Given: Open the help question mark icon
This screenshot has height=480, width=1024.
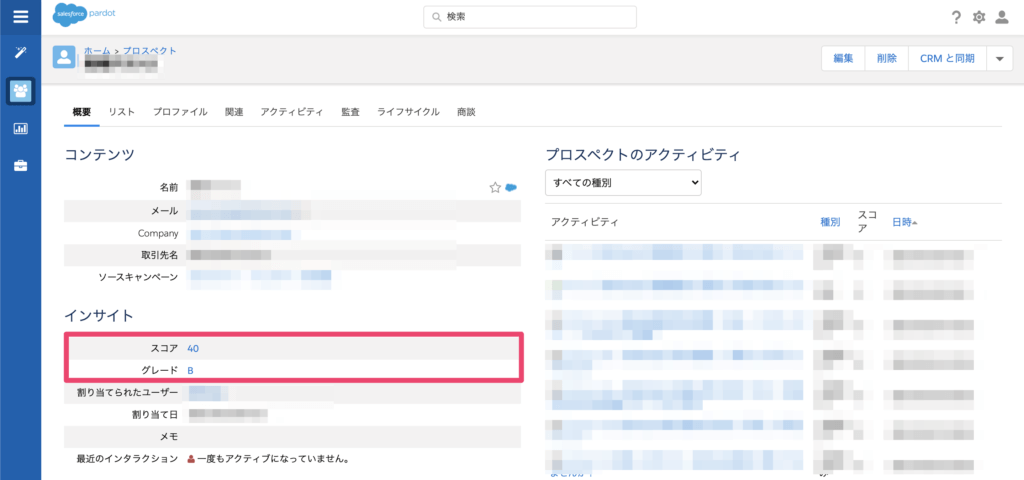Looking at the screenshot, I should pos(956,18).
